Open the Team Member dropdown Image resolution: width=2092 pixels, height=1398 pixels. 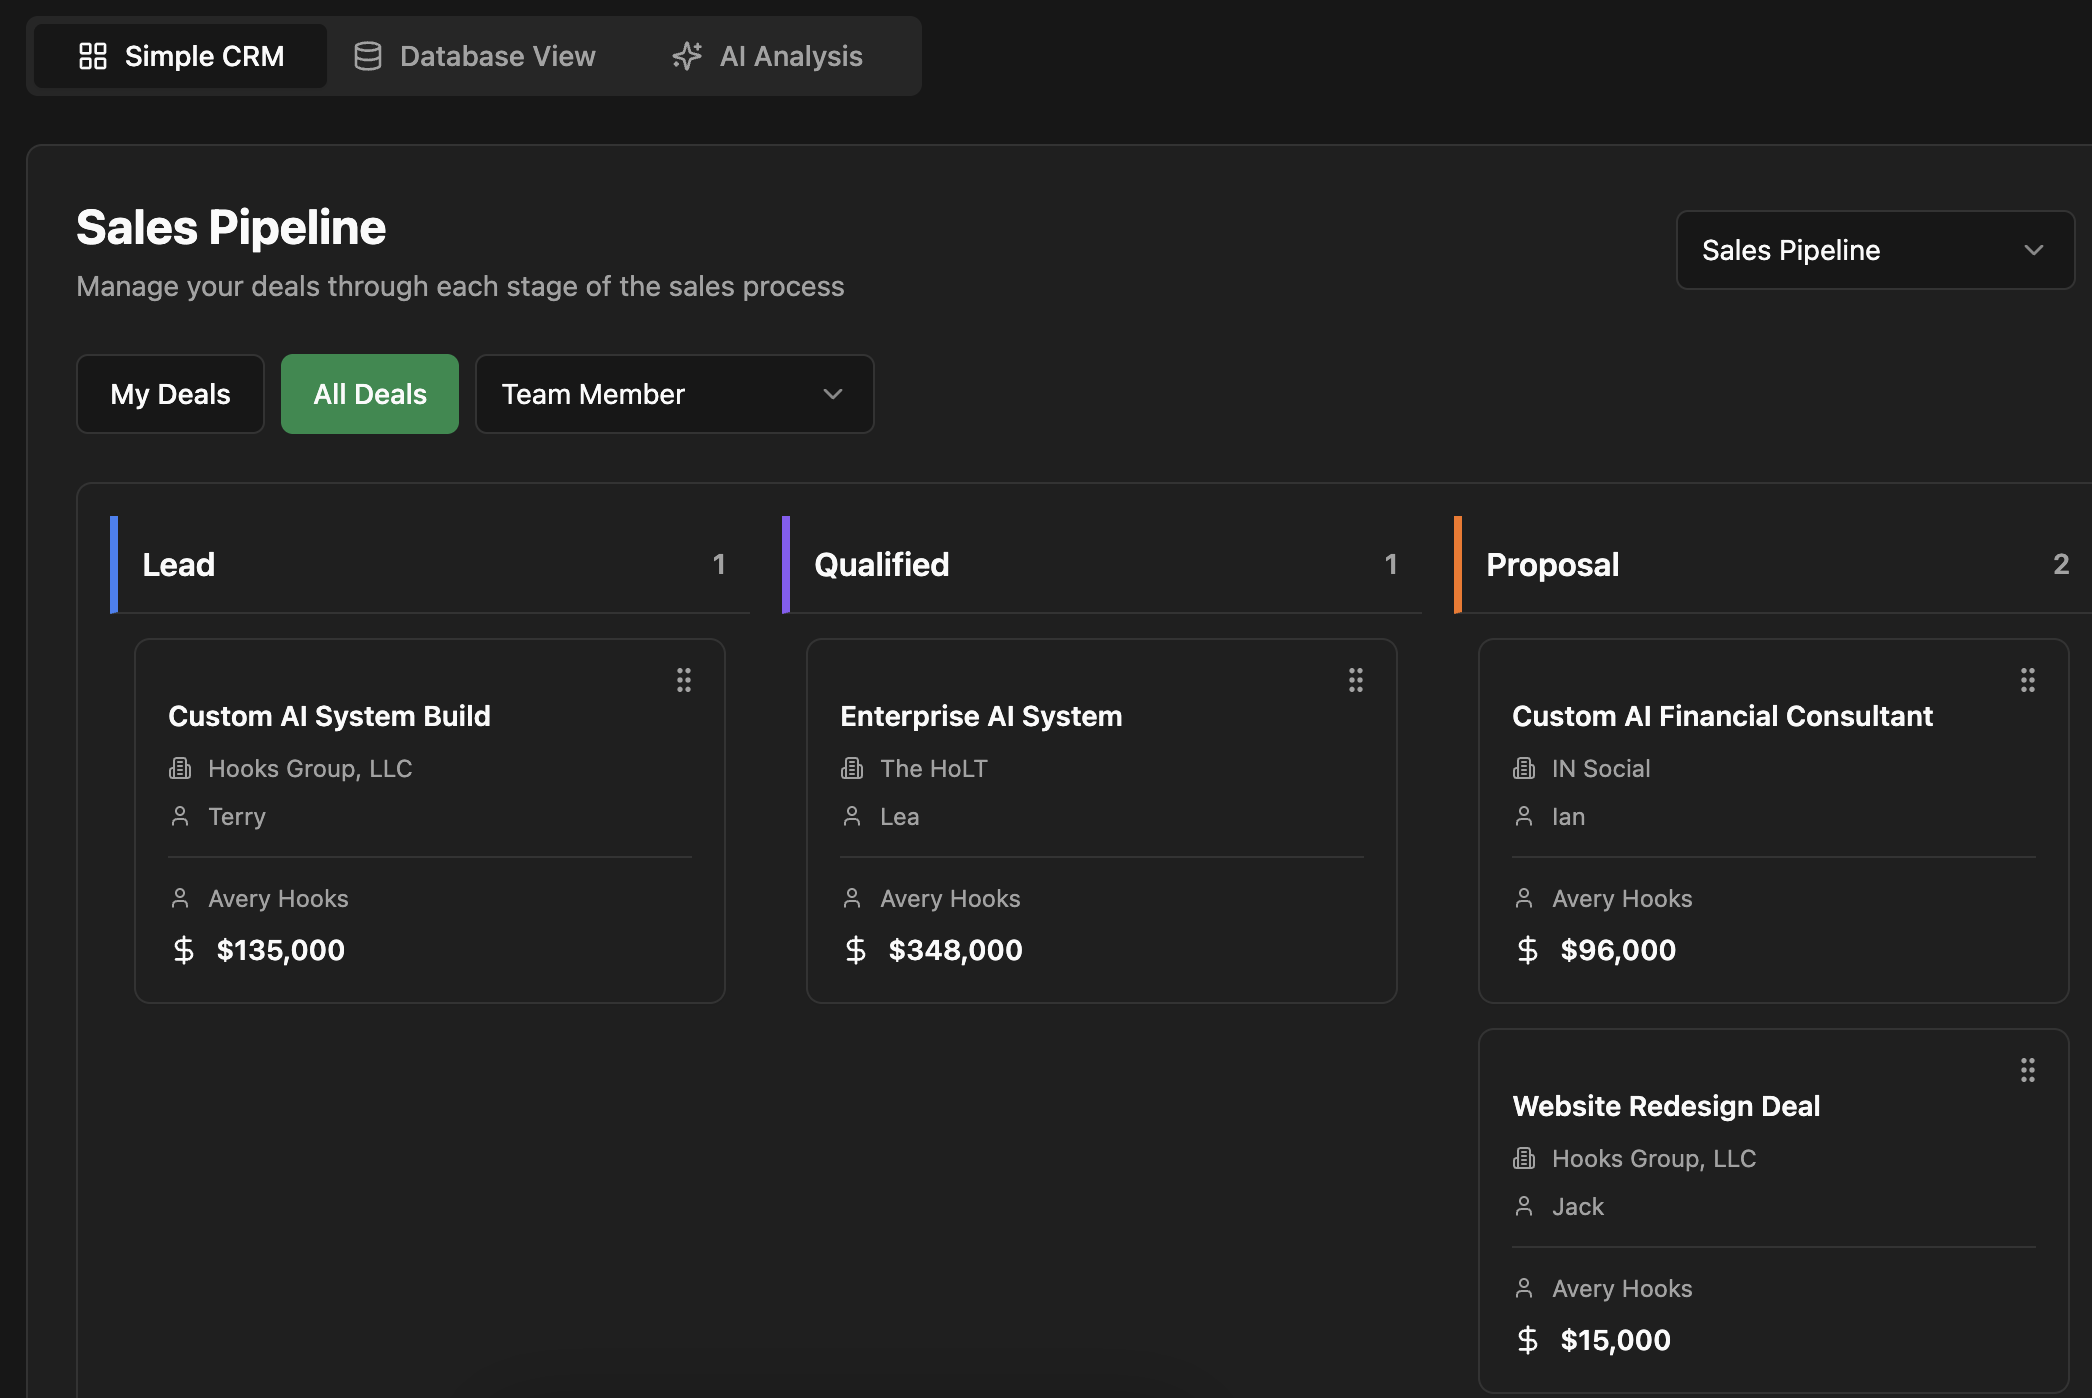click(674, 394)
